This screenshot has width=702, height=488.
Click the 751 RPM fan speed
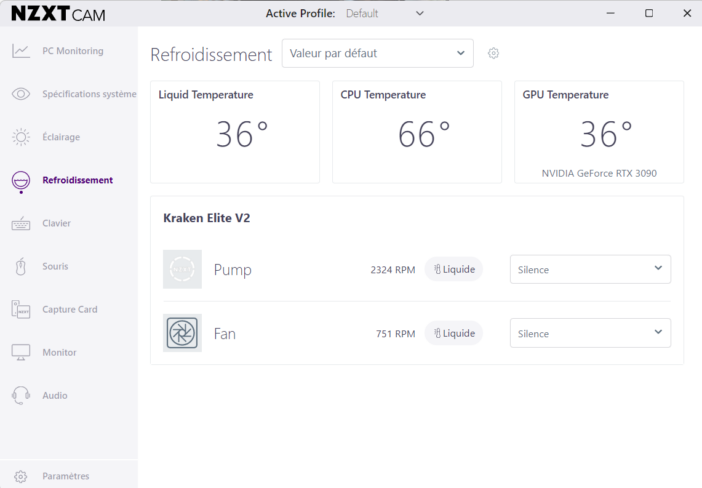(395, 334)
